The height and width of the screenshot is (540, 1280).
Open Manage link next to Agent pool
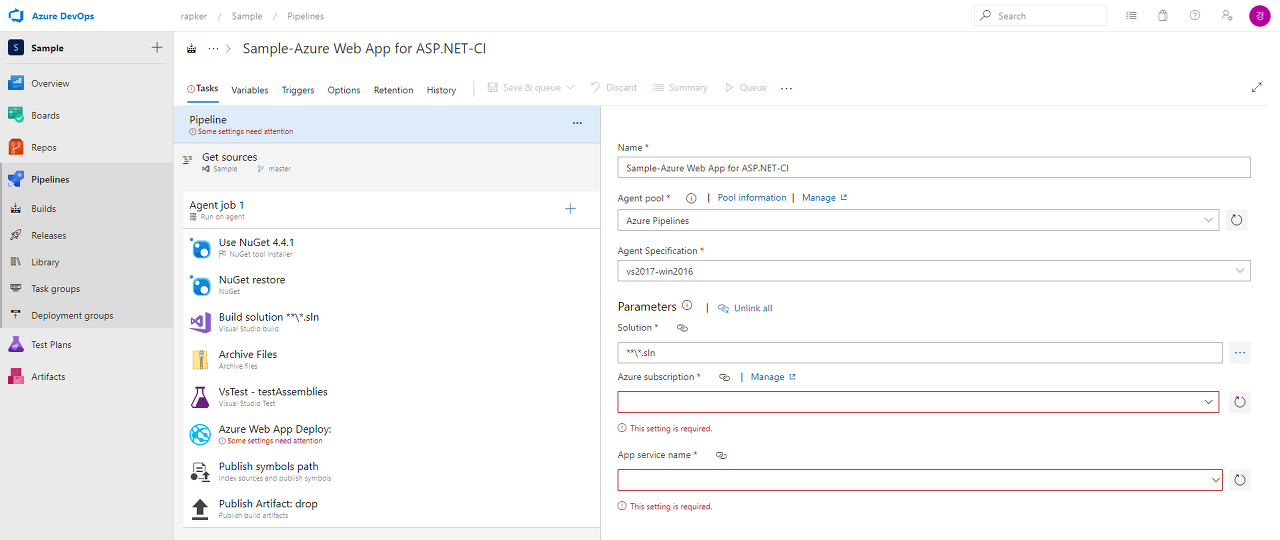pyautogui.click(x=824, y=198)
